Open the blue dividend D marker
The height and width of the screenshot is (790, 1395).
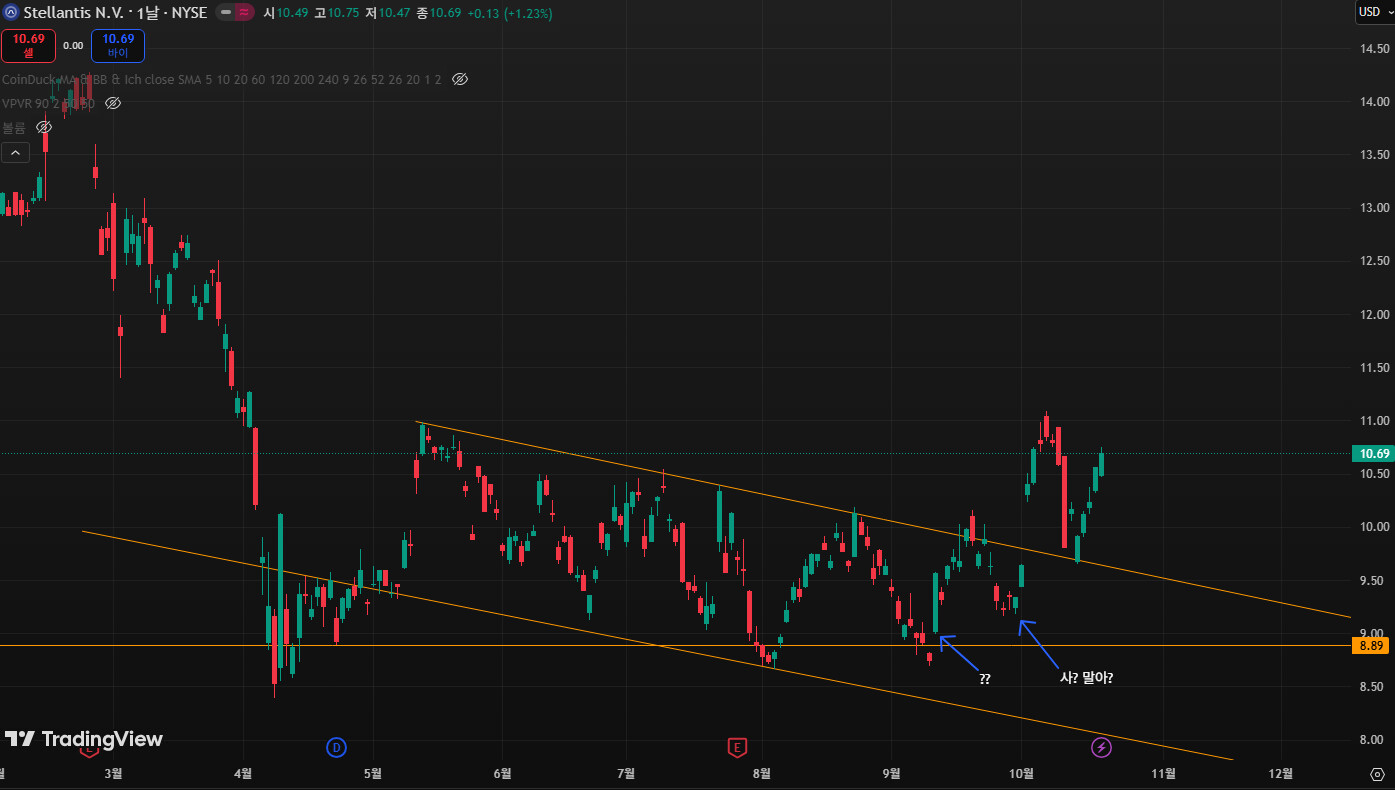point(337,747)
